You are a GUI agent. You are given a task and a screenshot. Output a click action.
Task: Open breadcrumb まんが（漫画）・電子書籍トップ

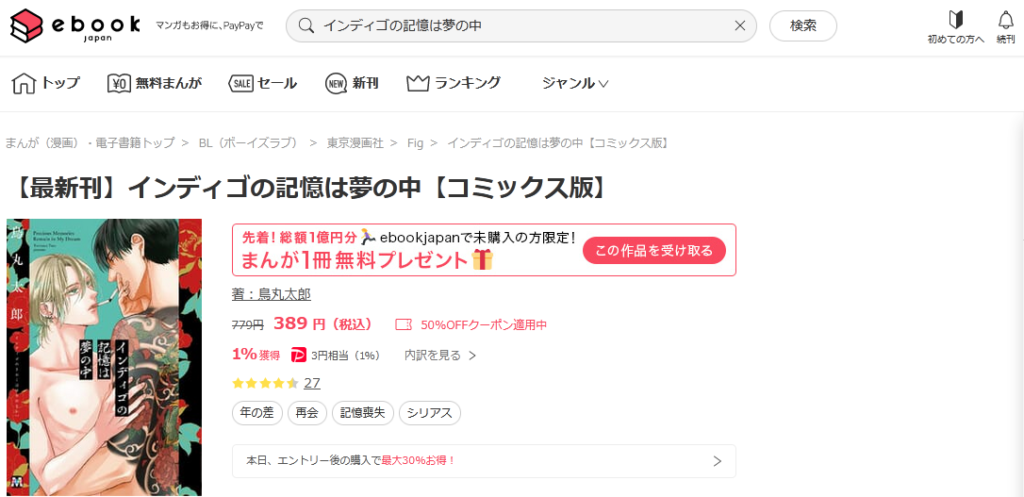(x=89, y=143)
